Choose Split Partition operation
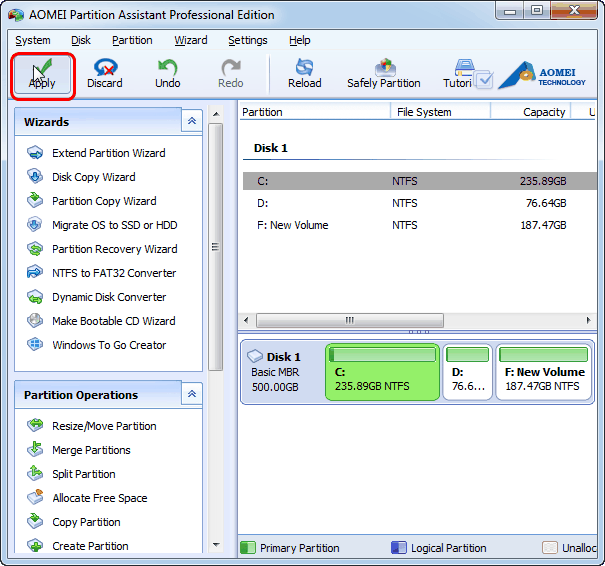605x566 pixels. tap(84, 474)
